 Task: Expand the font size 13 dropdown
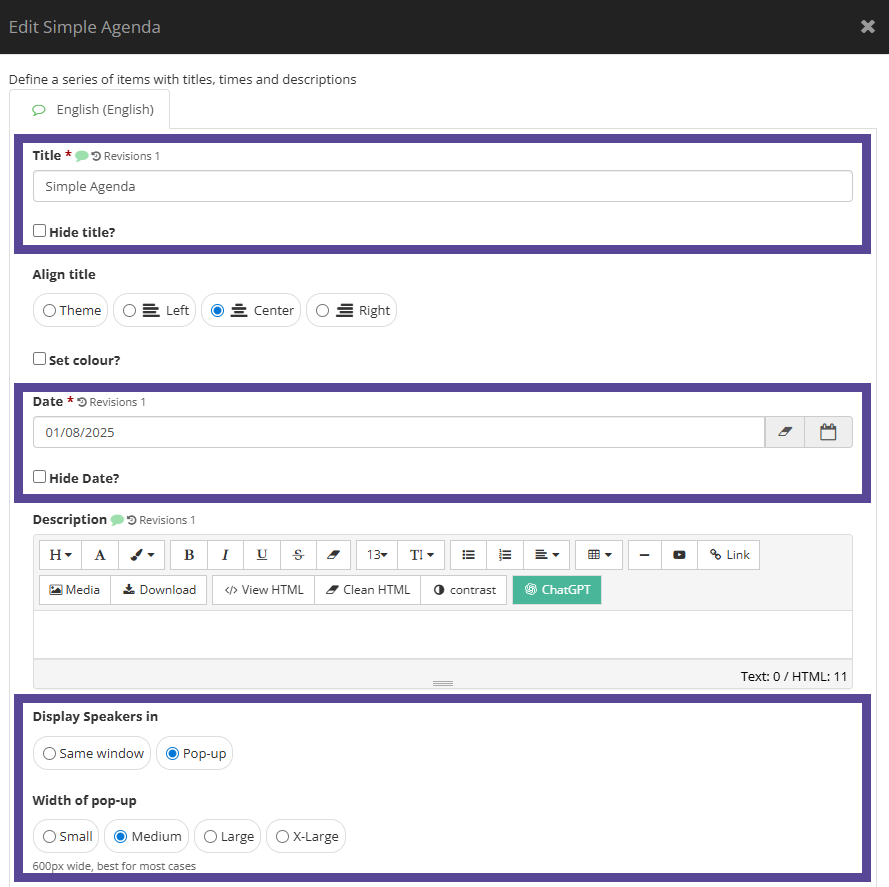pyautogui.click(x=376, y=555)
